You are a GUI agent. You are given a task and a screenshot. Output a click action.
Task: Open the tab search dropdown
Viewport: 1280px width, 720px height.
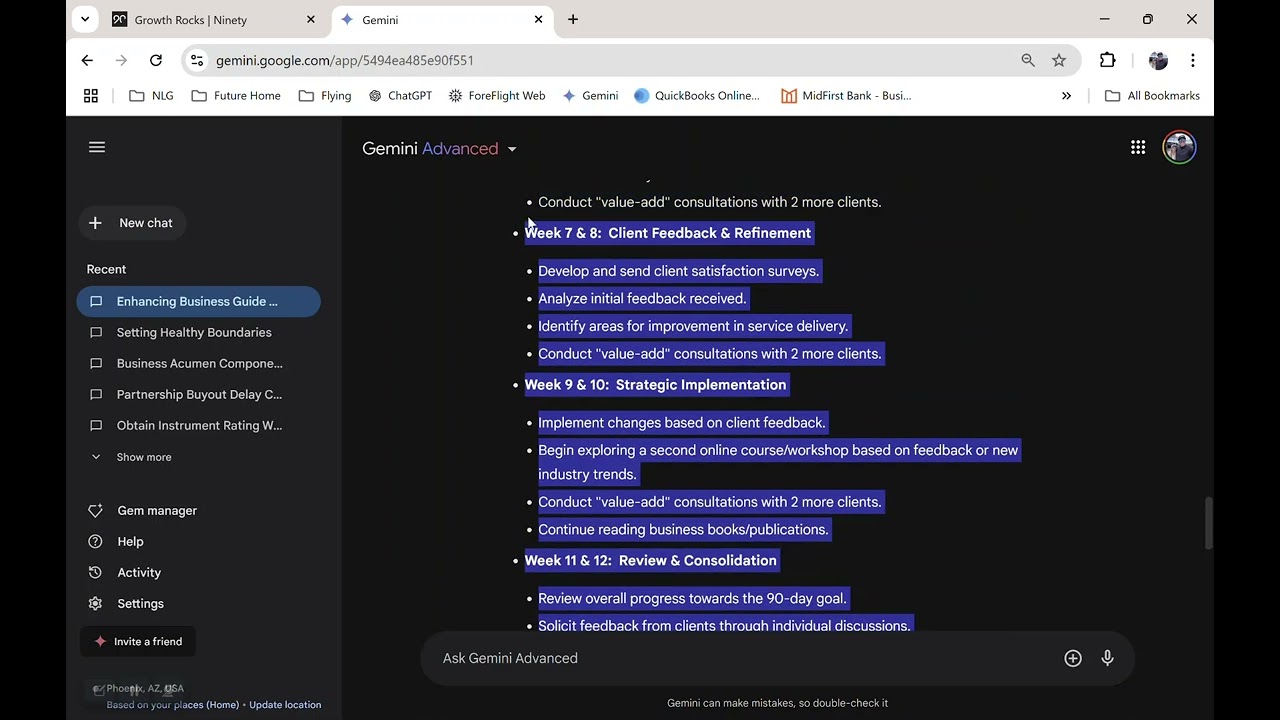pos(85,19)
